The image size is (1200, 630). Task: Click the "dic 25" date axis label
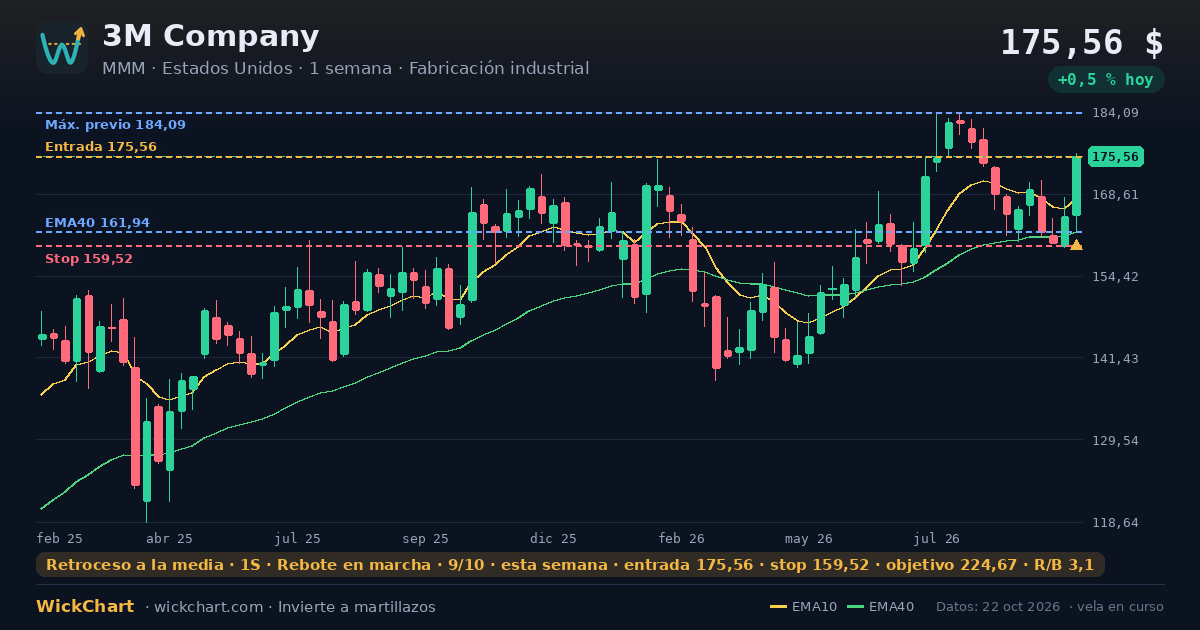coord(554,538)
